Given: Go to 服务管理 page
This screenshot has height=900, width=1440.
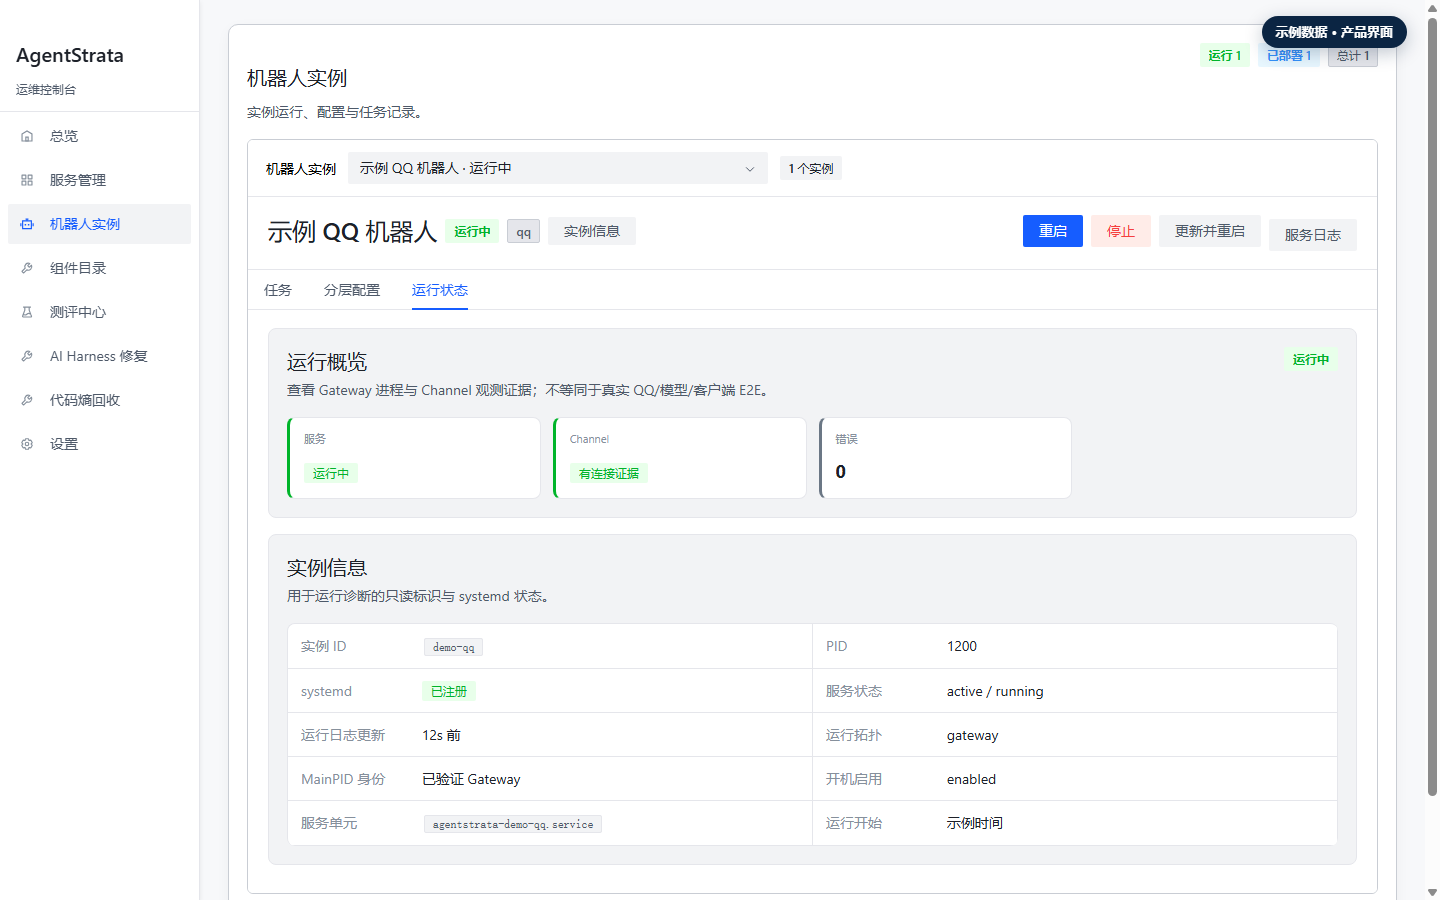Looking at the screenshot, I should click(99, 180).
